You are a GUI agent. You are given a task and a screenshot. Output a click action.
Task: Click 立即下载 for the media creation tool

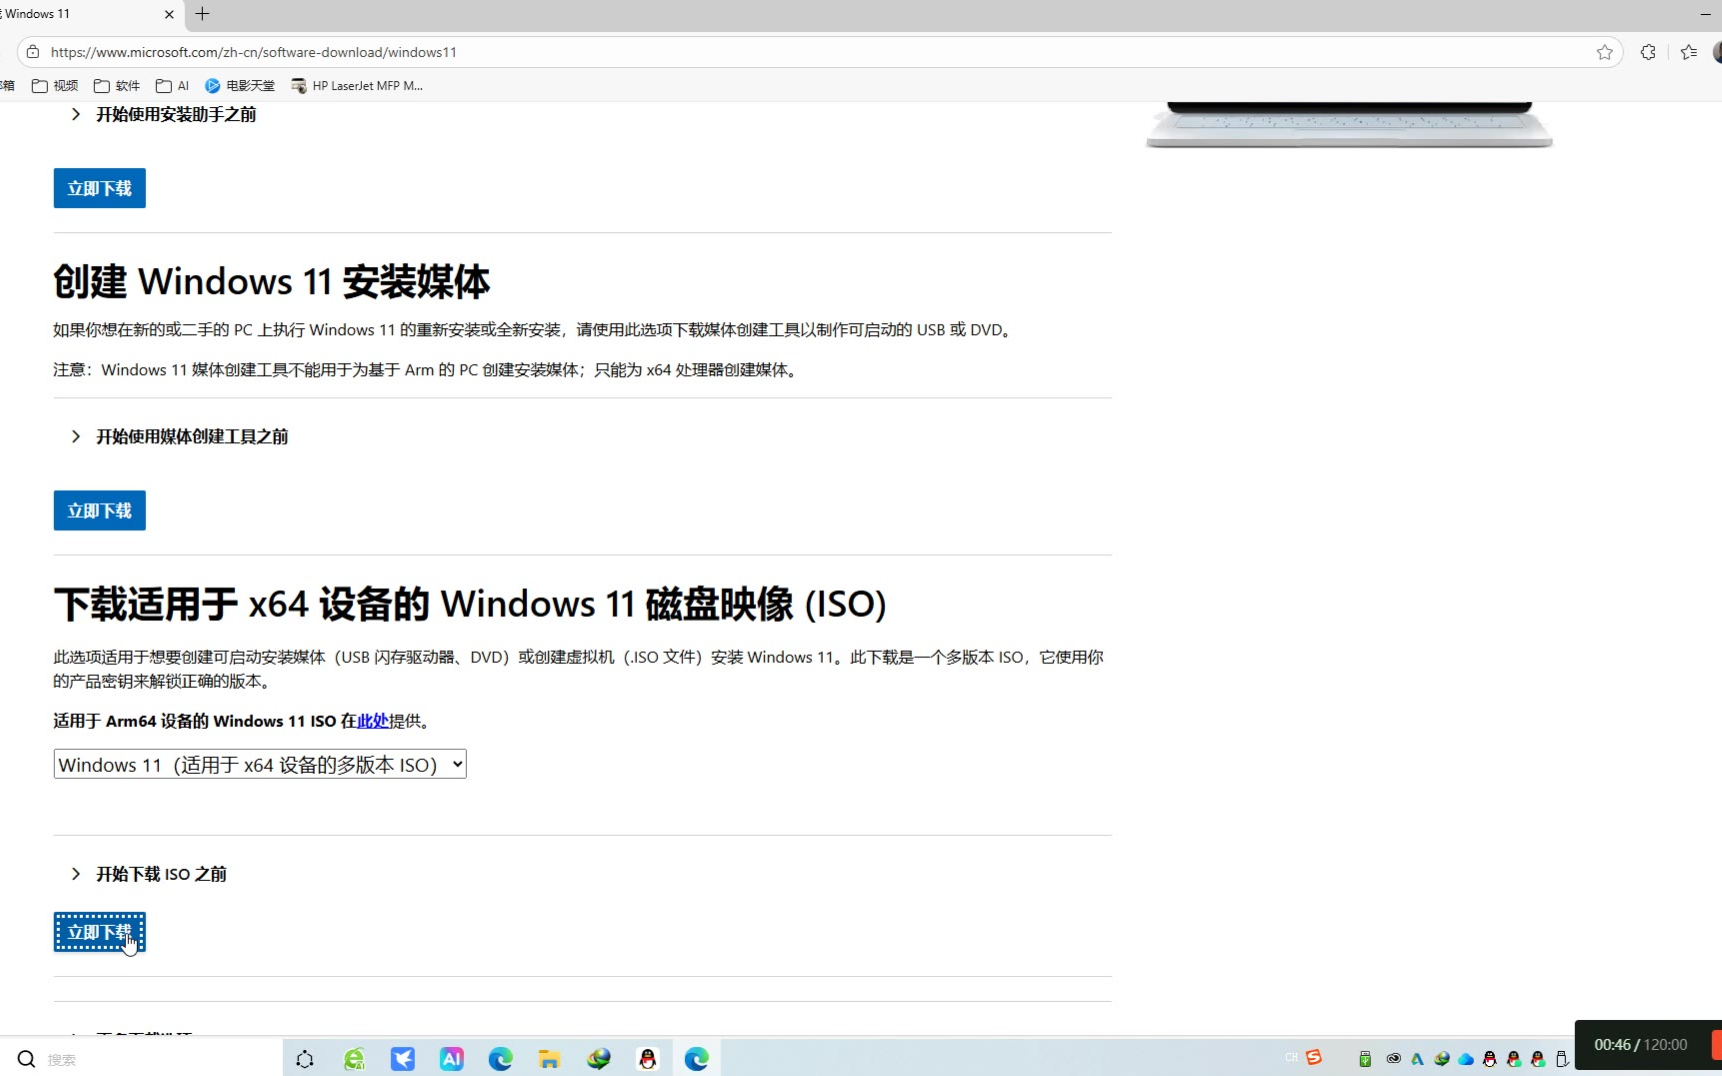coord(100,510)
